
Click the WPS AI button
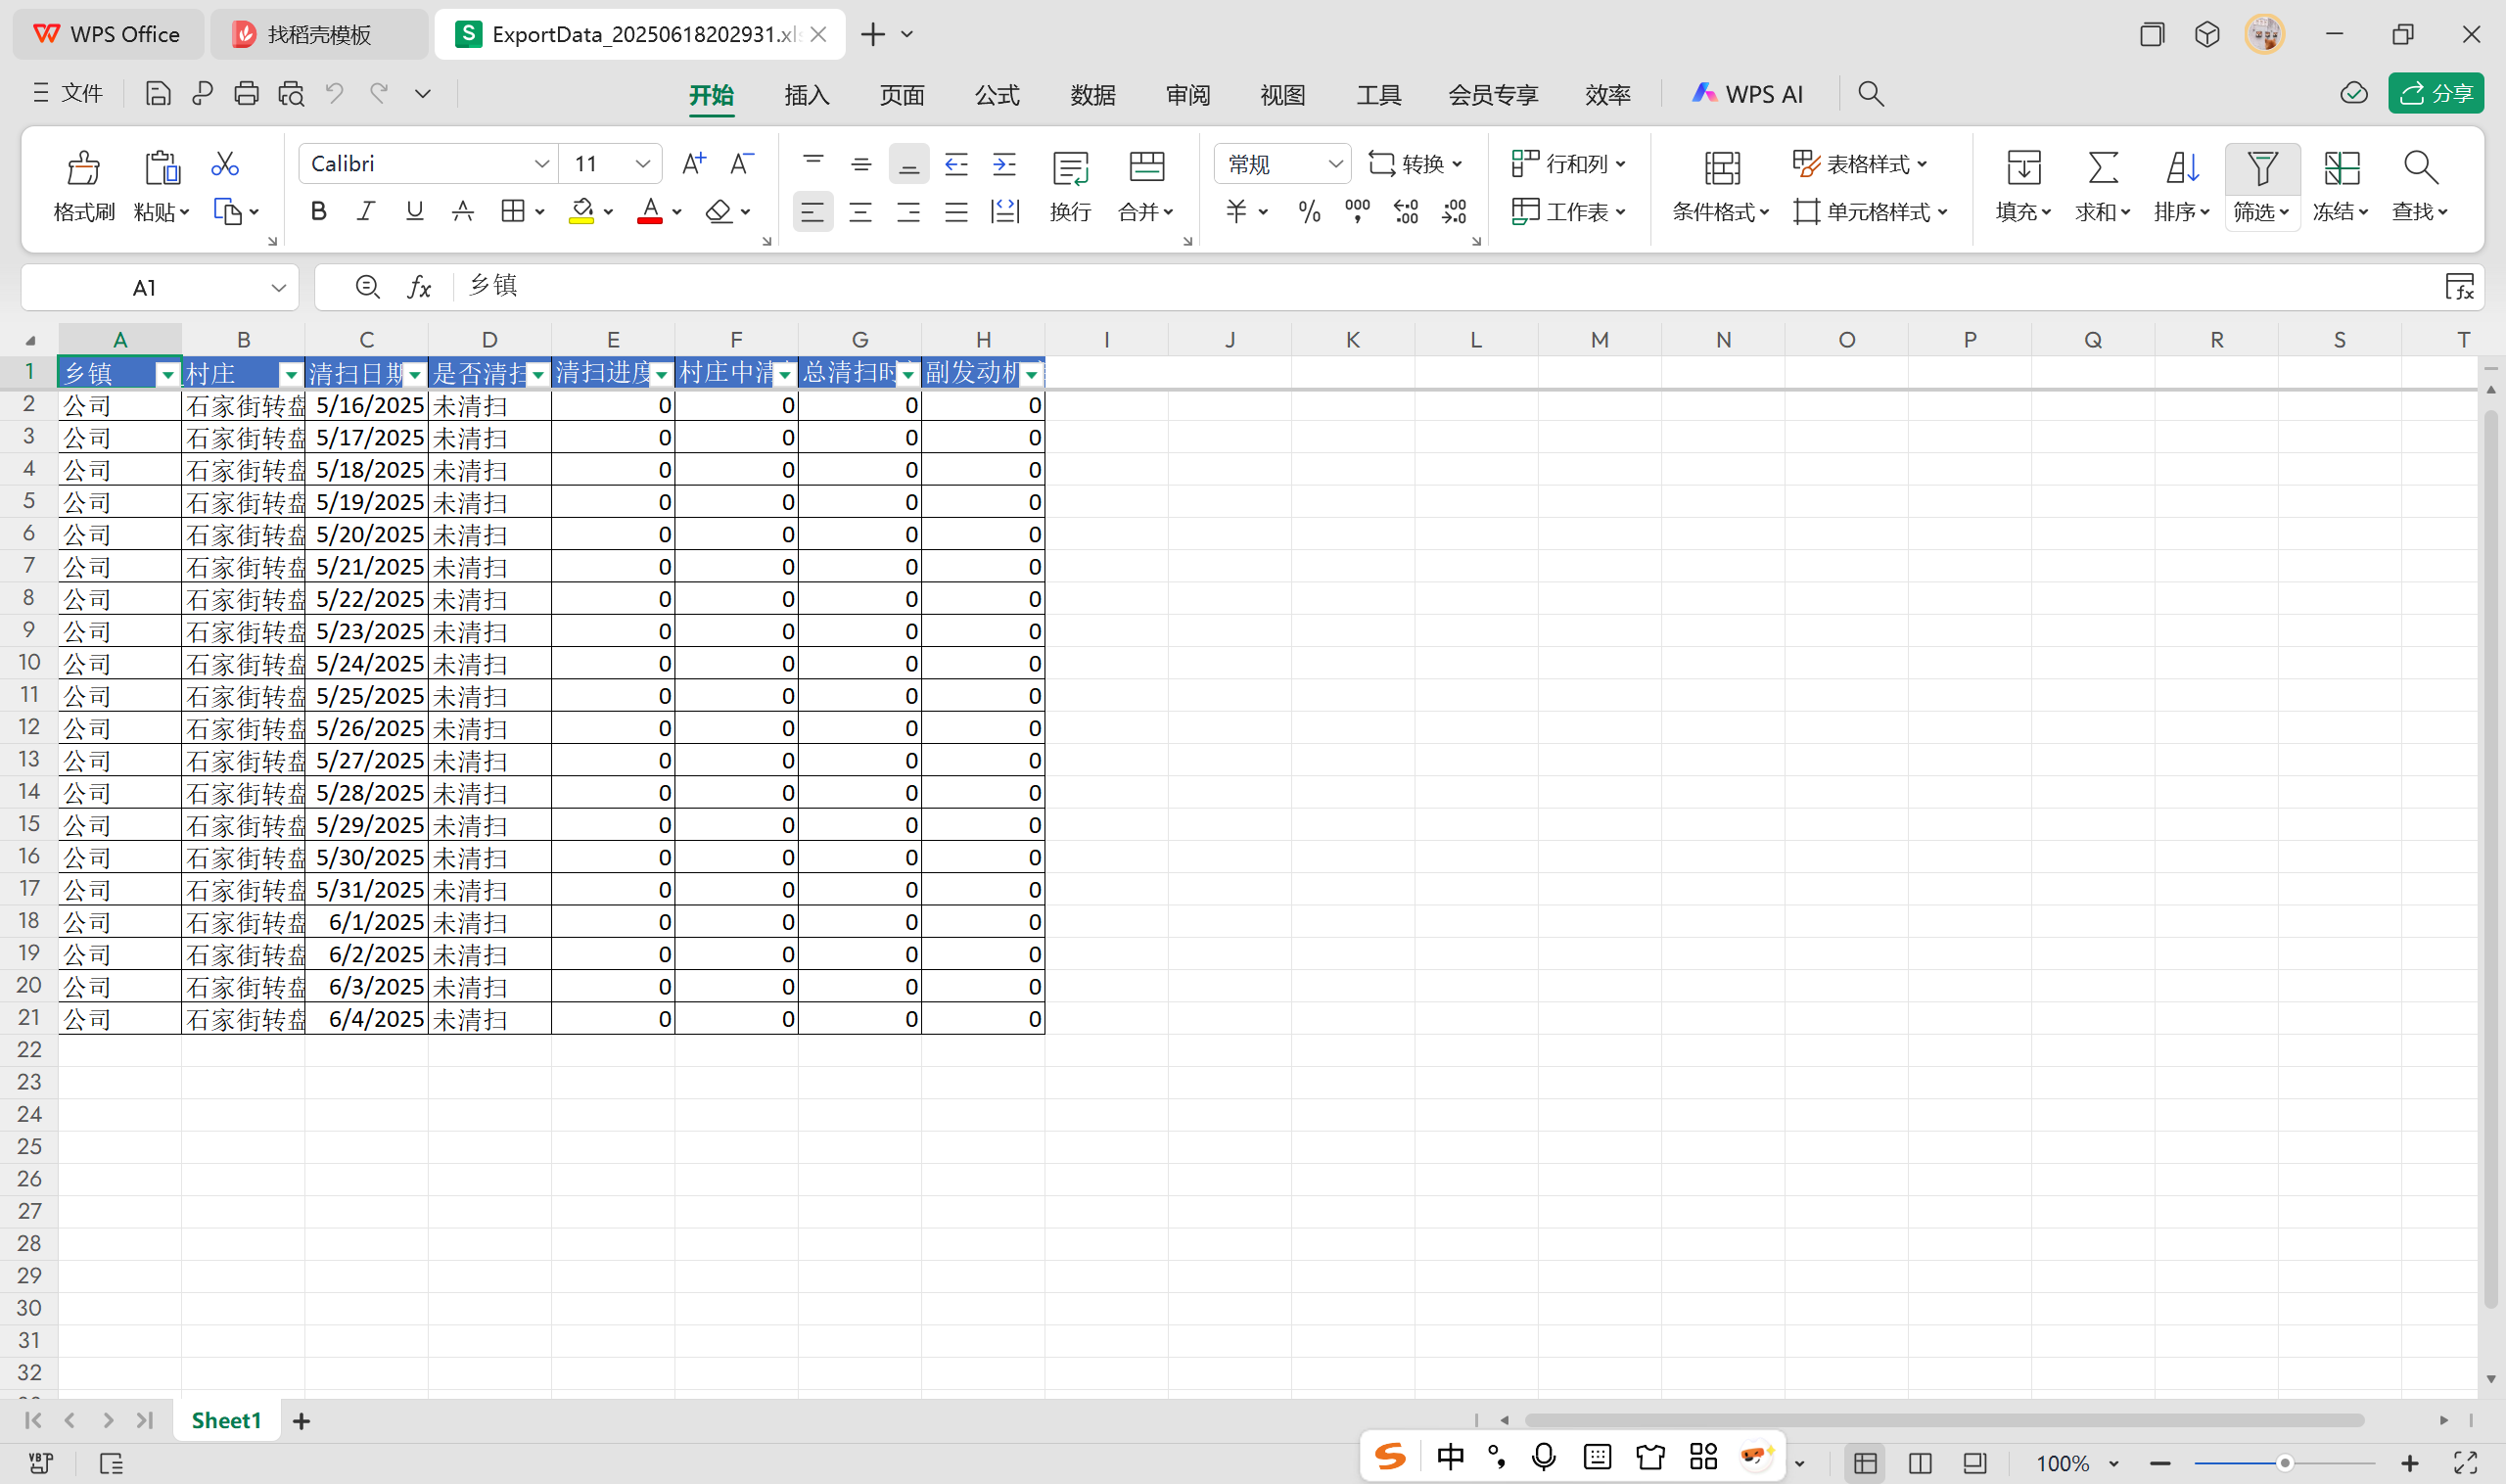pyautogui.click(x=1747, y=94)
